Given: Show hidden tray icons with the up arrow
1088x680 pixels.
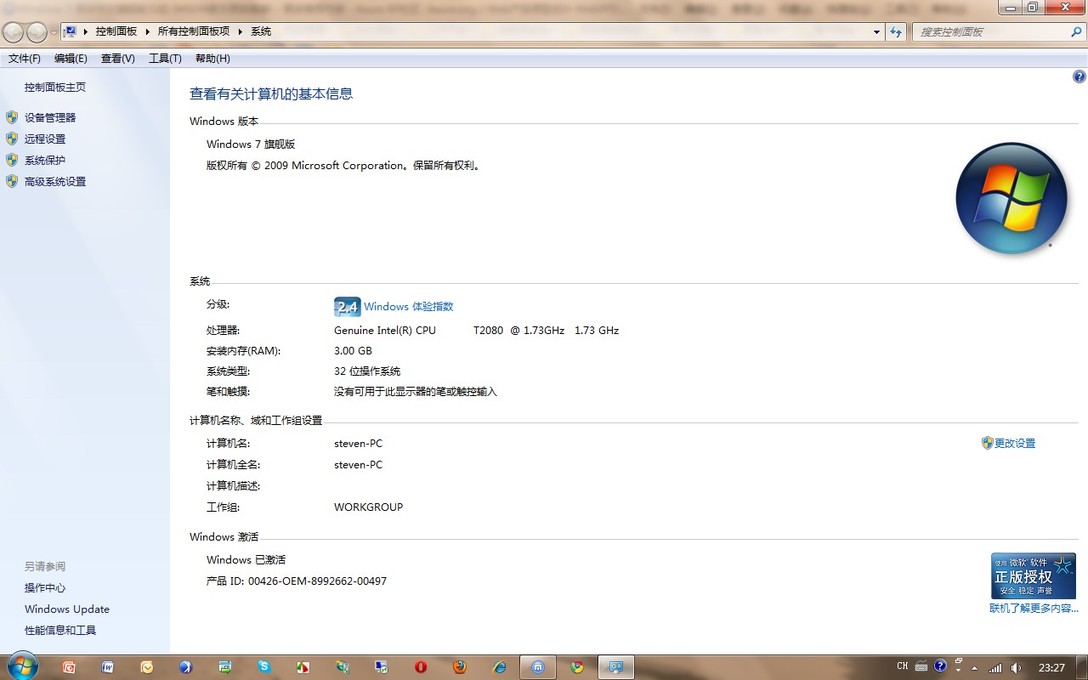Looking at the screenshot, I should (974, 668).
